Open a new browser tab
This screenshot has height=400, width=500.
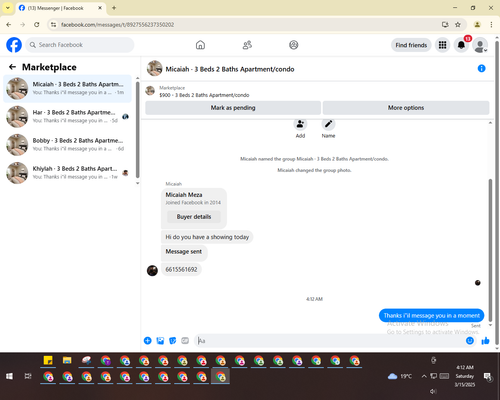coord(114,8)
